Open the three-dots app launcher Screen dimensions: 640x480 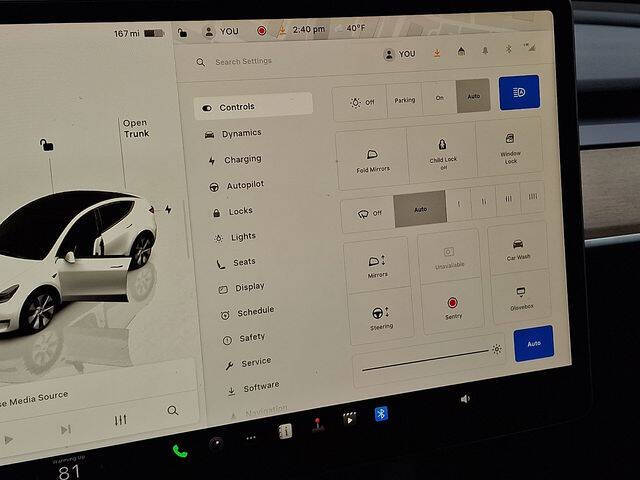point(251,438)
